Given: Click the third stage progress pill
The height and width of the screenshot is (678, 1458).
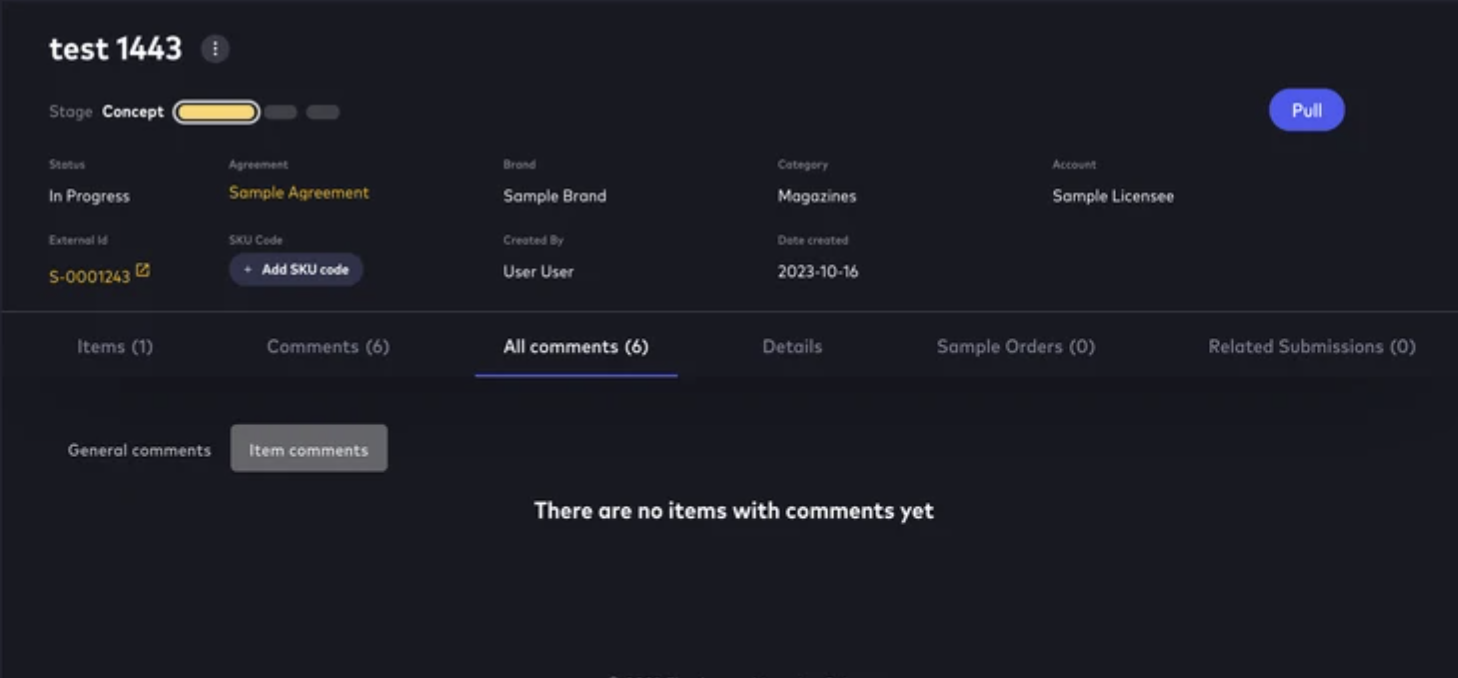Looking at the screenshot, I should [x=322, y=111].
